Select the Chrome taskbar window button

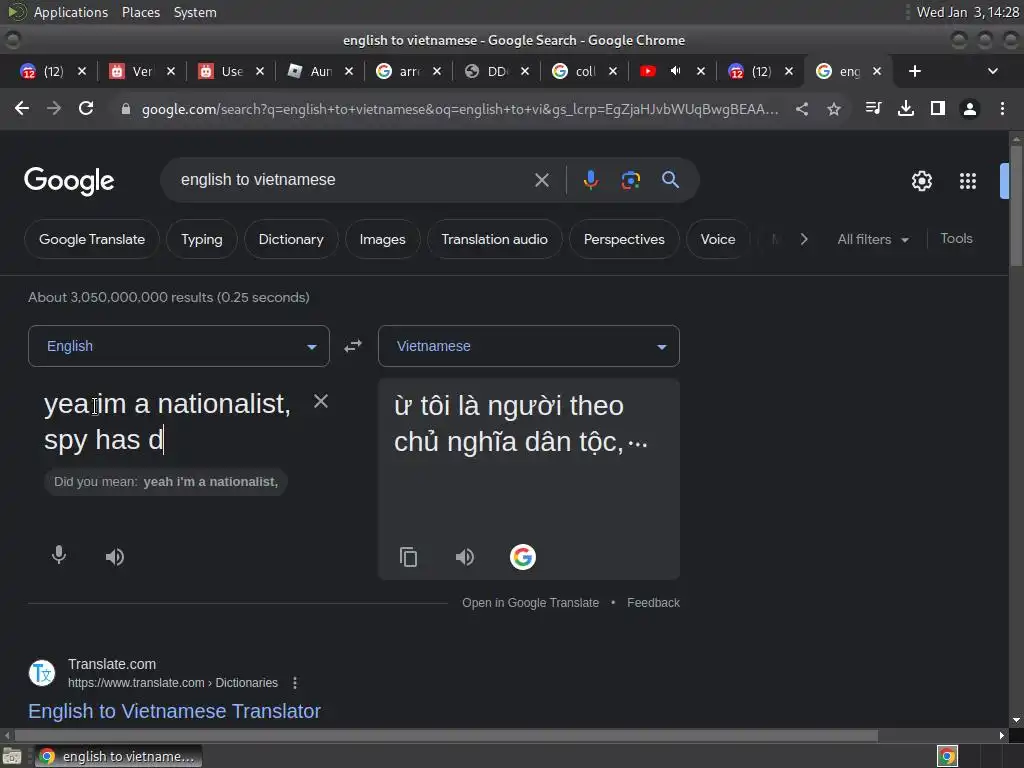click(118, 756)
